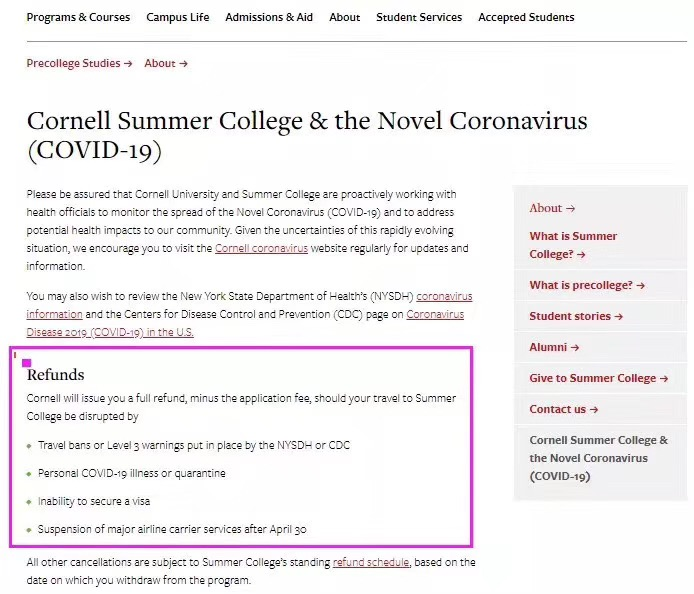Open the What is Summer College? sidebar link
Image resolution: width=694 pixels, height=594 pixels.
pos(573,245)
